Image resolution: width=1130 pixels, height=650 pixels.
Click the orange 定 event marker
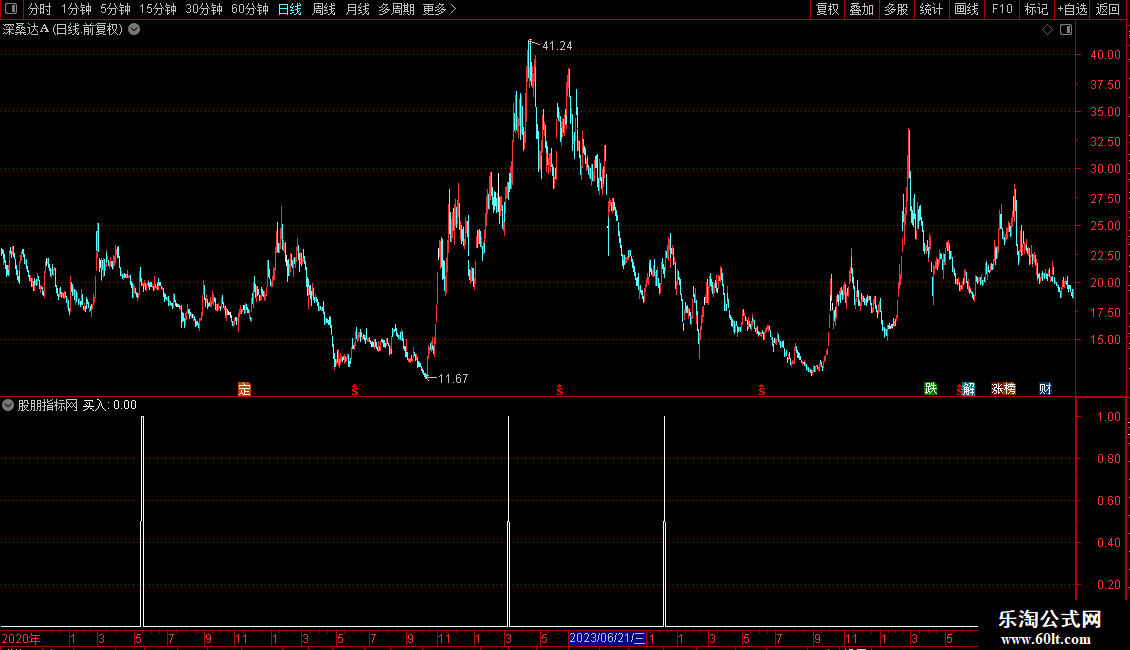244,389
